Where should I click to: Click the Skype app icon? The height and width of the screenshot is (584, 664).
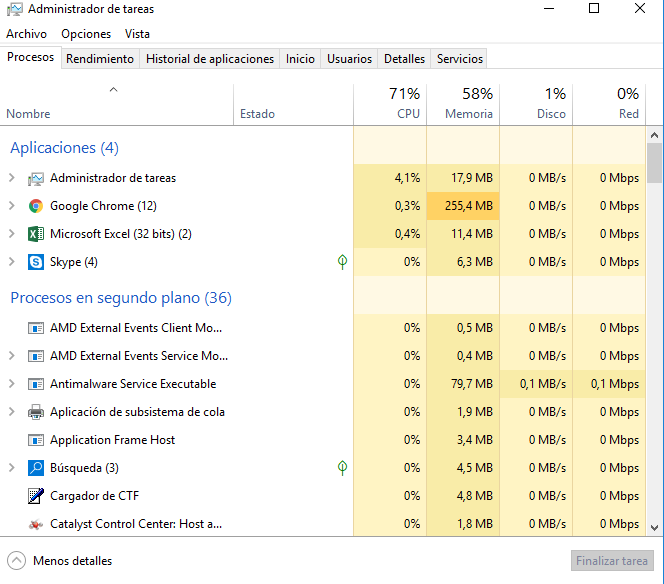tap(36, 262)
